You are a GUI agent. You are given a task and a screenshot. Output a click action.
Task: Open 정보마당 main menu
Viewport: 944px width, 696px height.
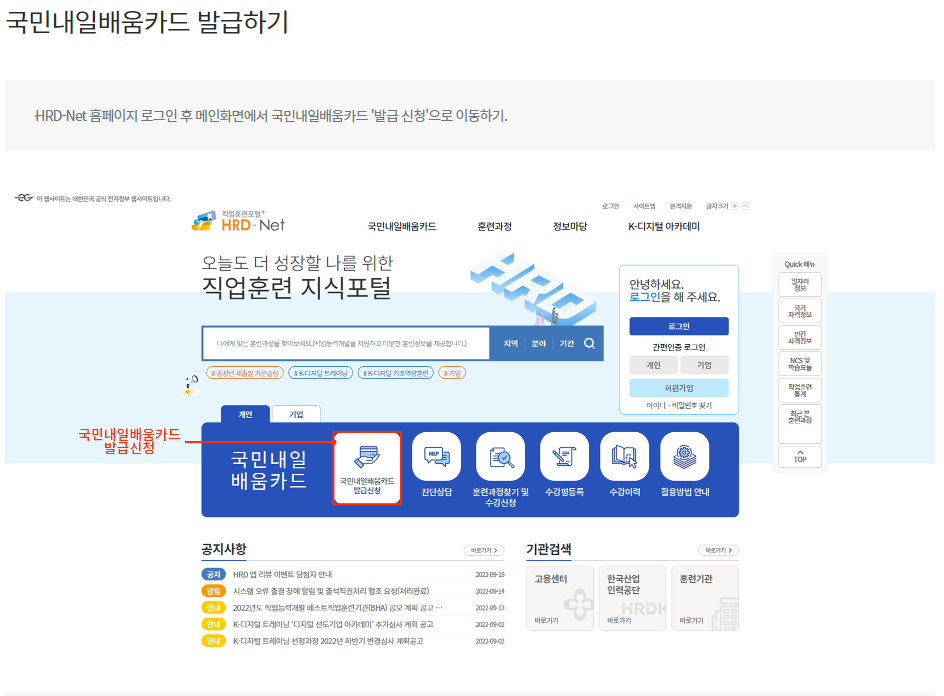click(570, 226)
